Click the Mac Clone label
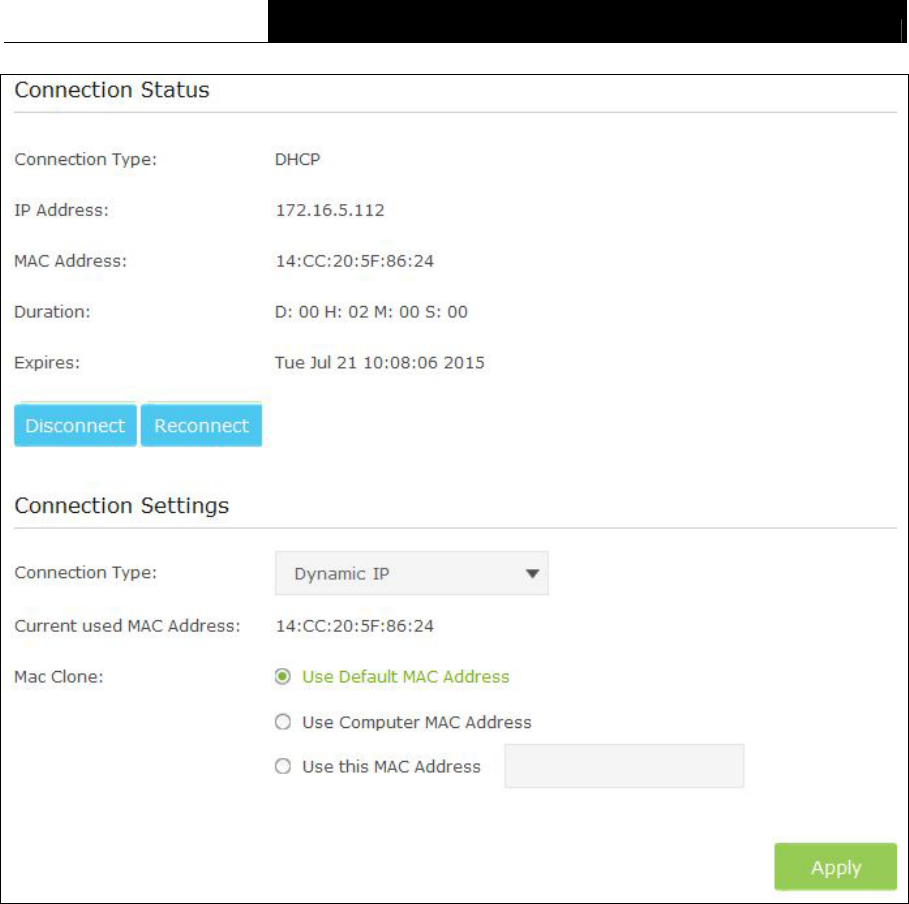909x904 pixels. tap(59, 677)
